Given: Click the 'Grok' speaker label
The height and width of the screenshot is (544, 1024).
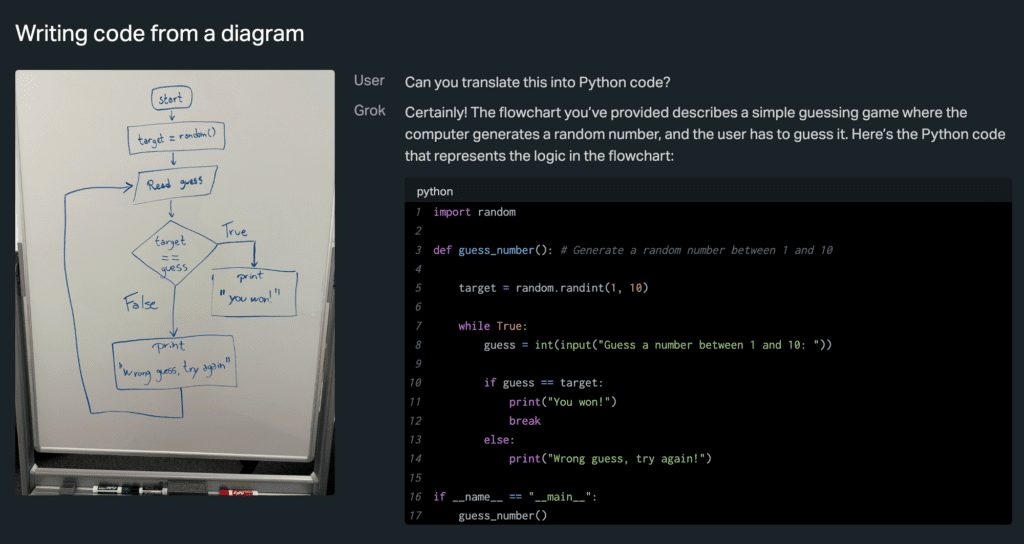Looking at the screenshot, I should 369,111.
